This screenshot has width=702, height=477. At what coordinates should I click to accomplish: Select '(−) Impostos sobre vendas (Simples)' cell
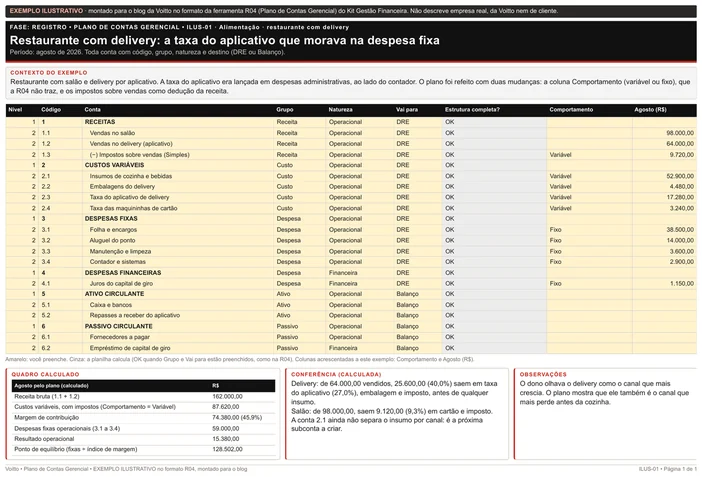click(x=139, y=155)
